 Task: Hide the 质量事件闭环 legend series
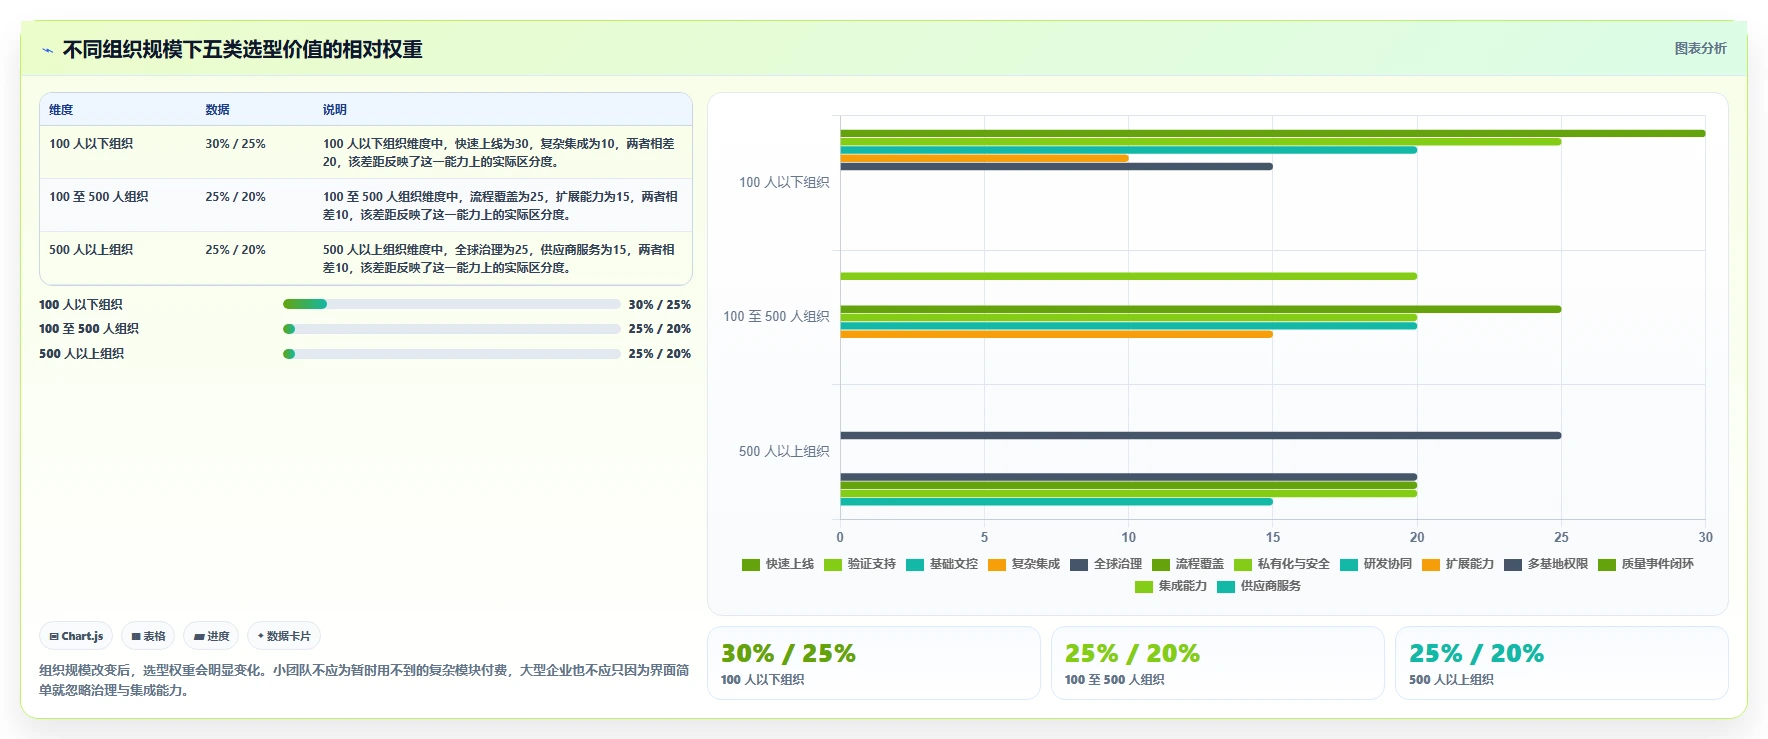(x=1646, y=564)
